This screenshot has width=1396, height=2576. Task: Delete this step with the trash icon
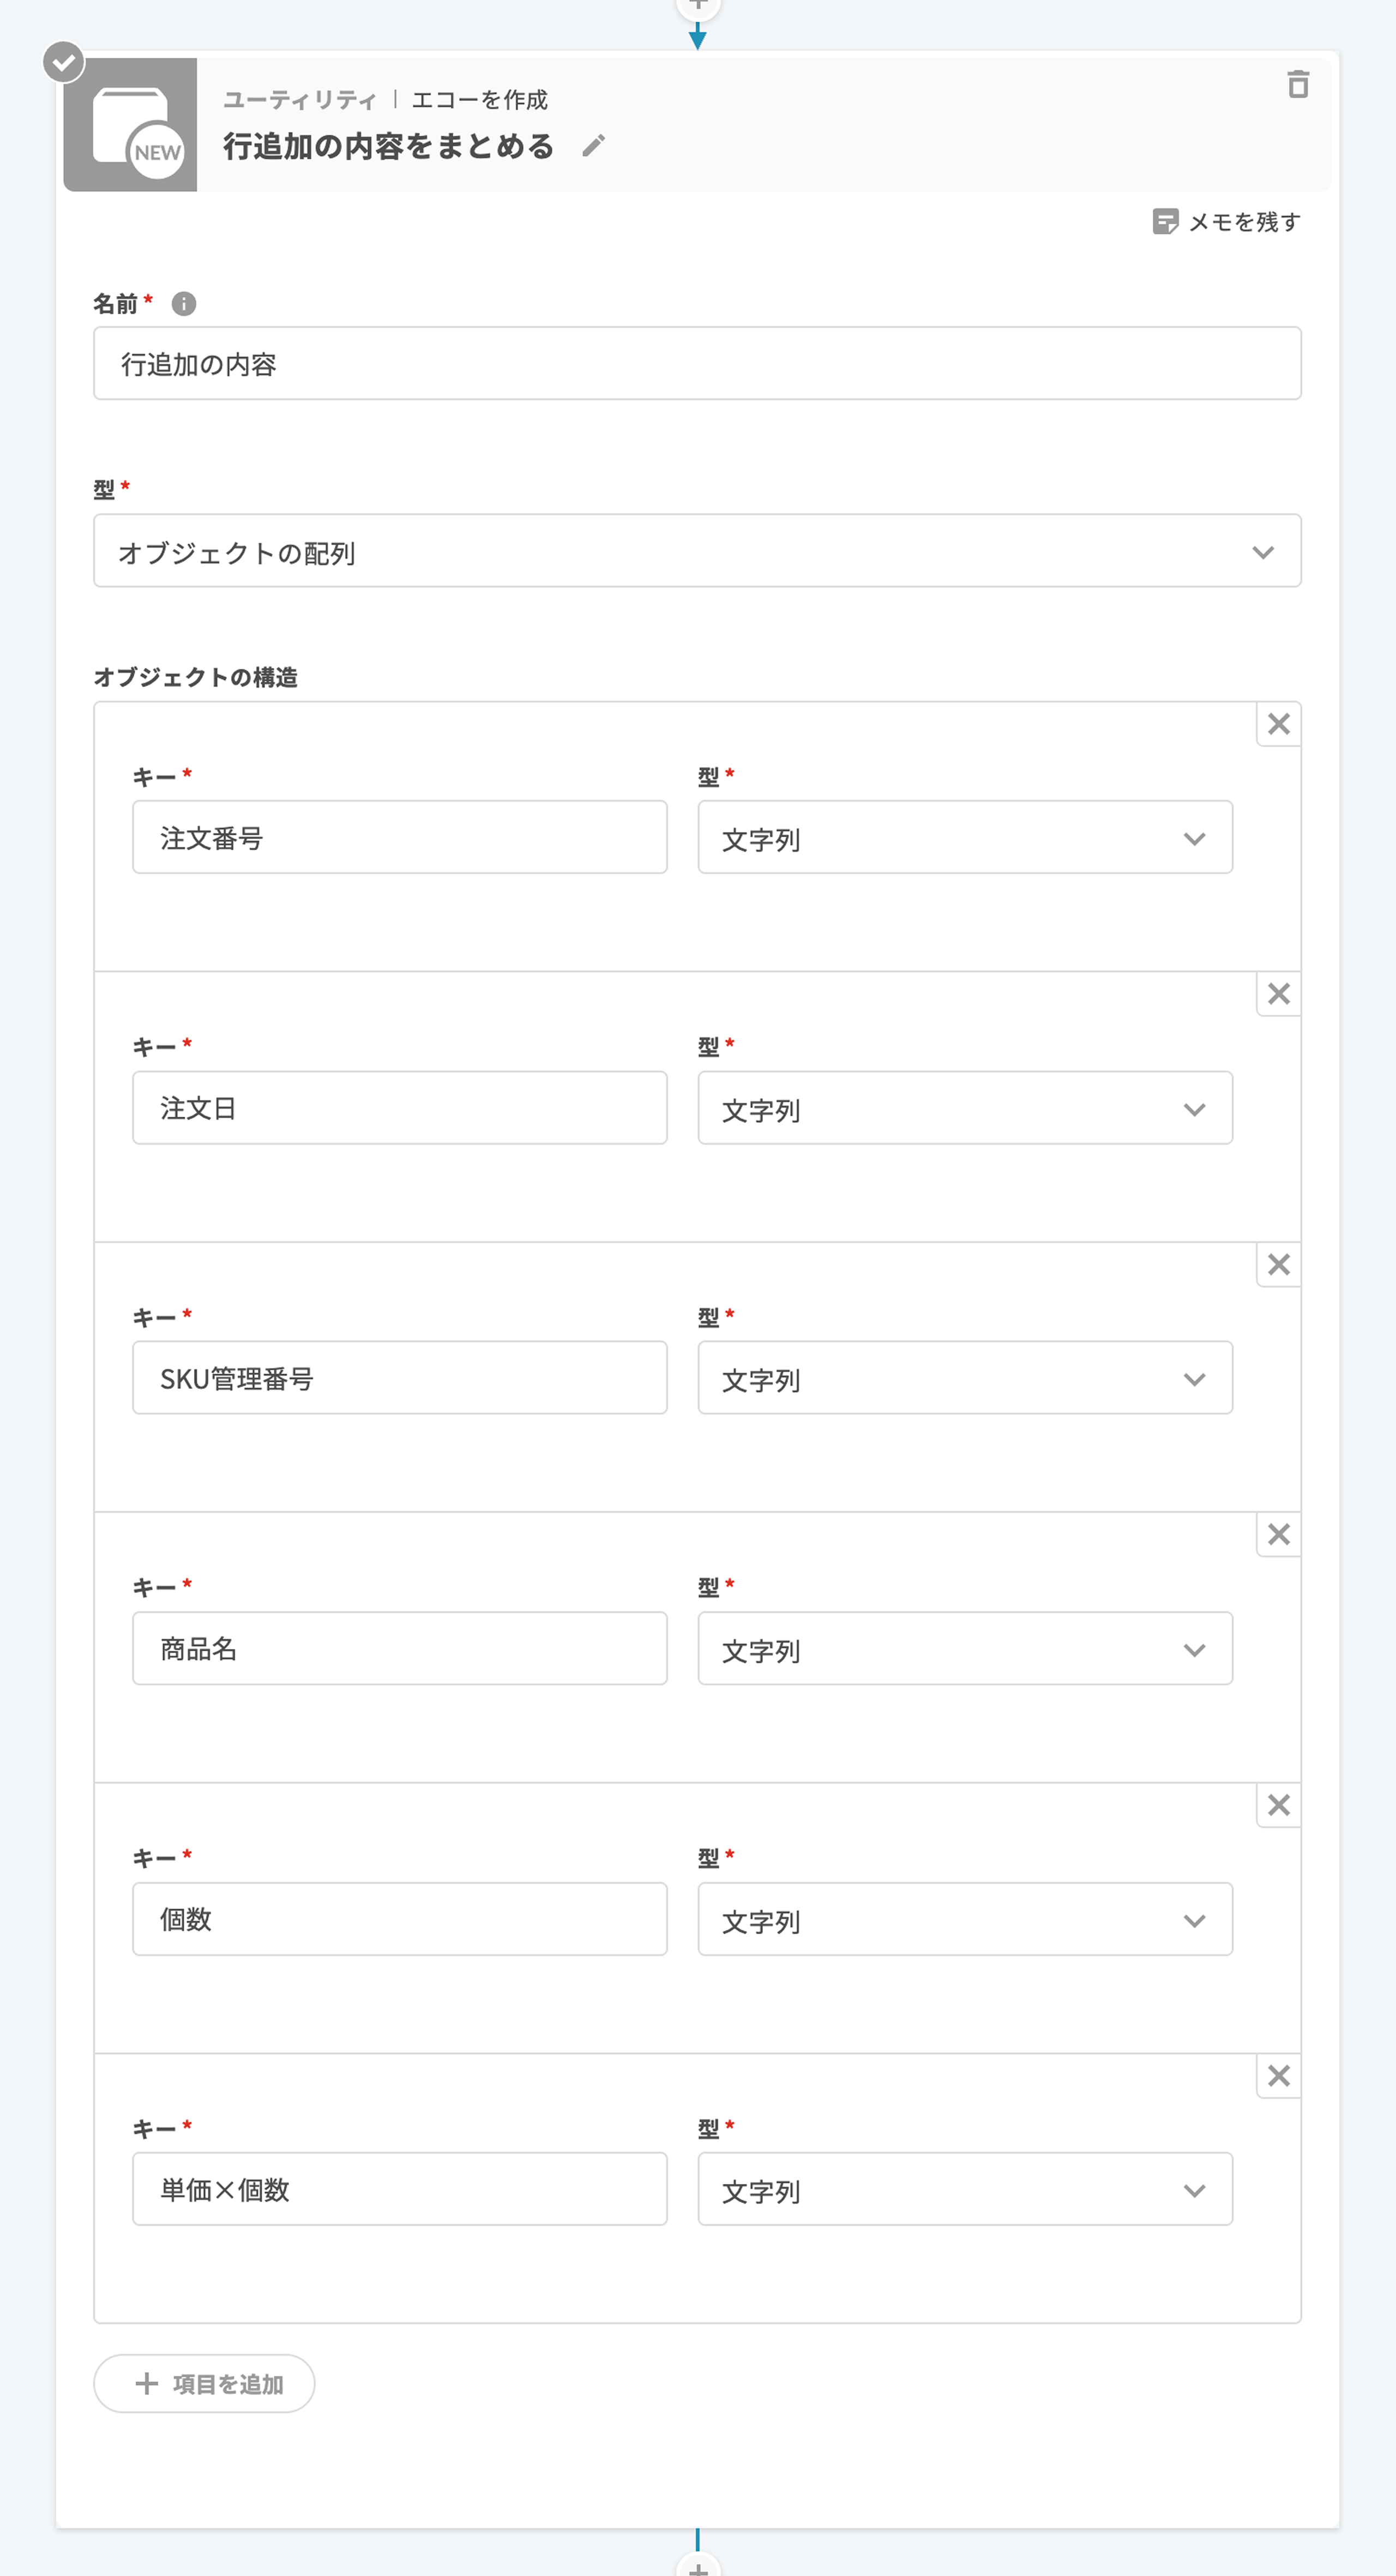click(1297, 85)
